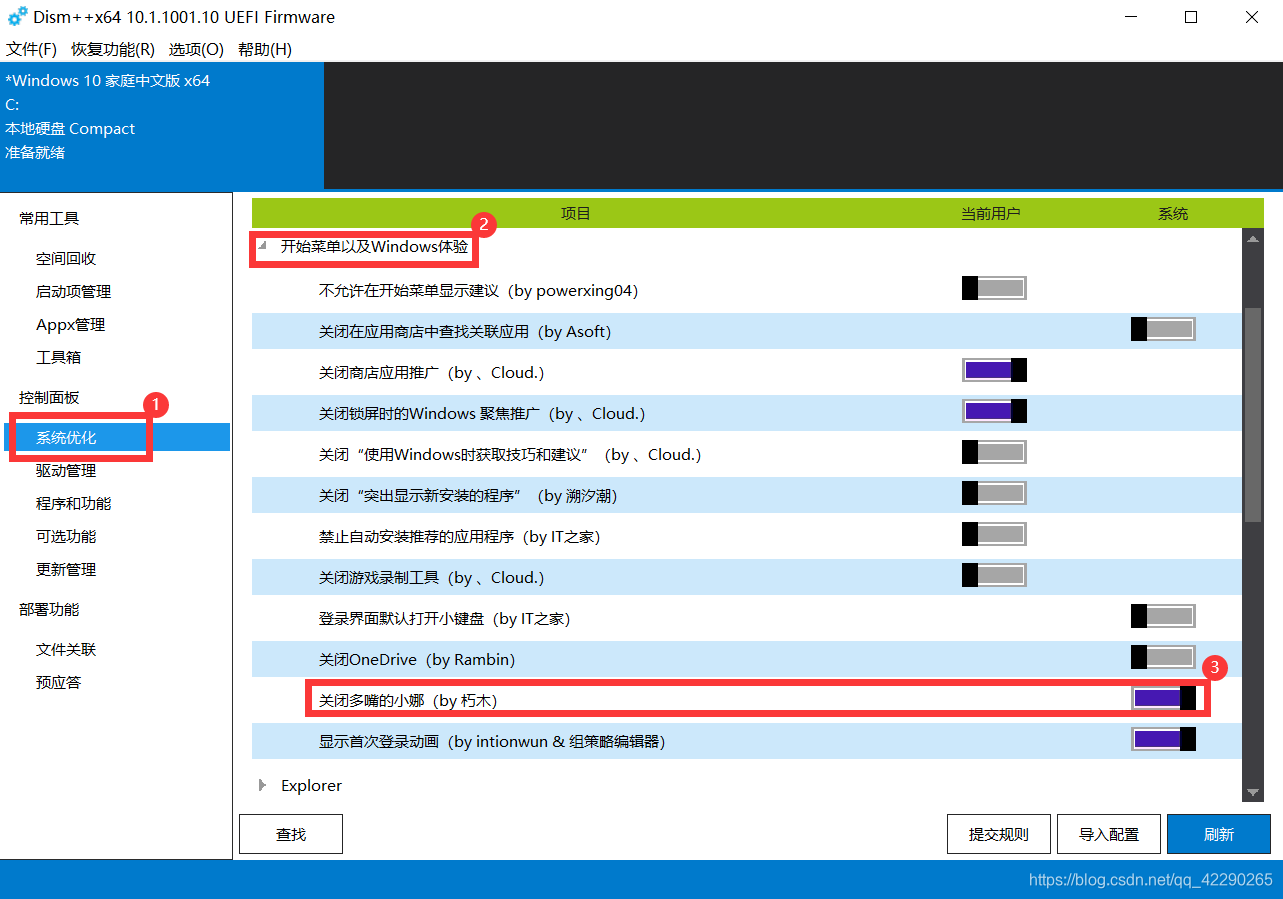Select 系统优化 in sidebar
The width and height of the screenshot is (1283, 899).
pos(116,437)
